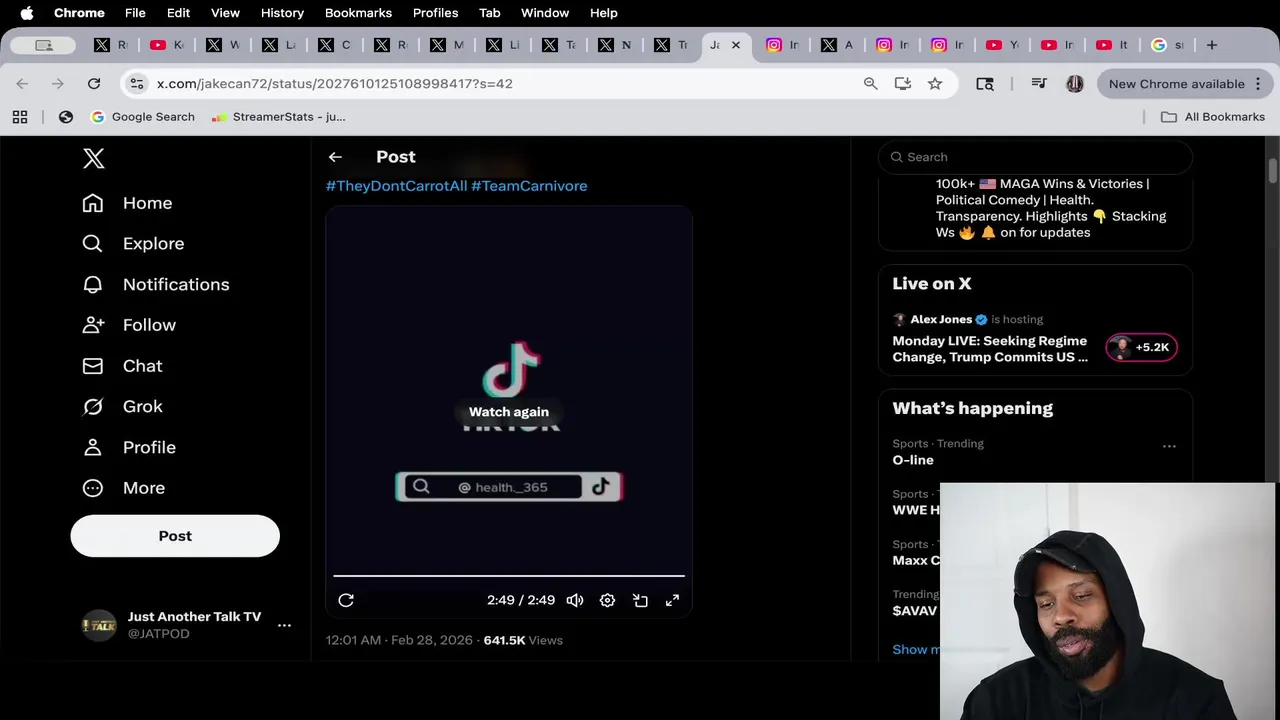1280x720 pixels.
Task: Open Home from the sidebar
Action: (127, 203)
